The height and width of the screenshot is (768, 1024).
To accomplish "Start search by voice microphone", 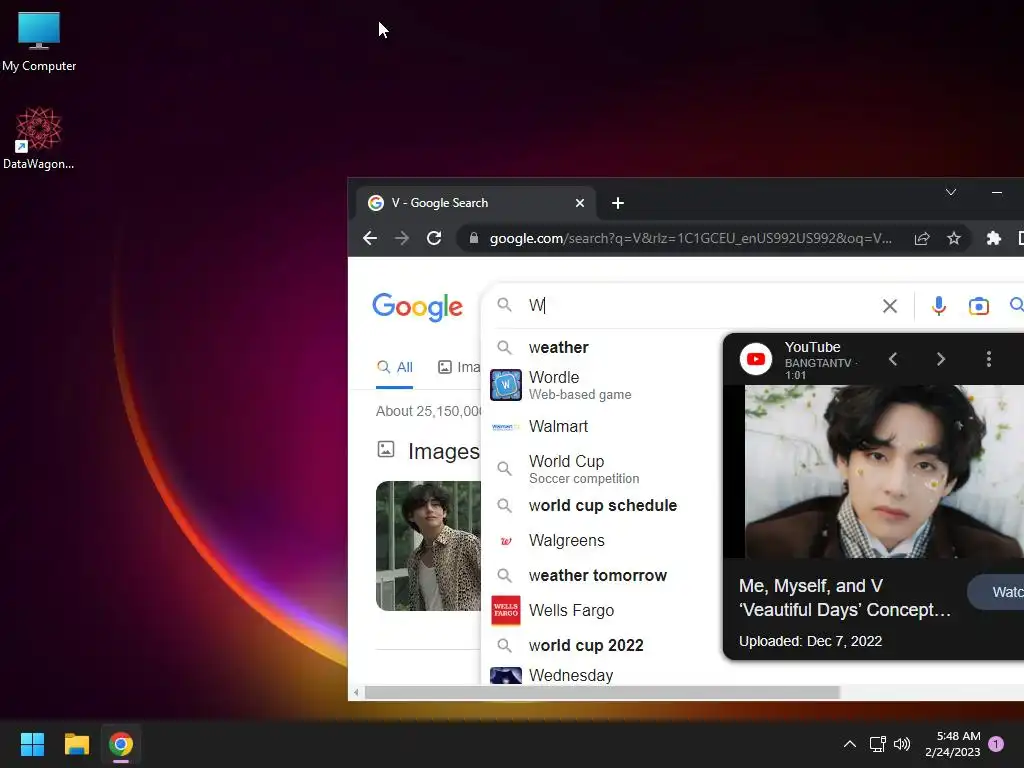I will [x=938, y=306].
